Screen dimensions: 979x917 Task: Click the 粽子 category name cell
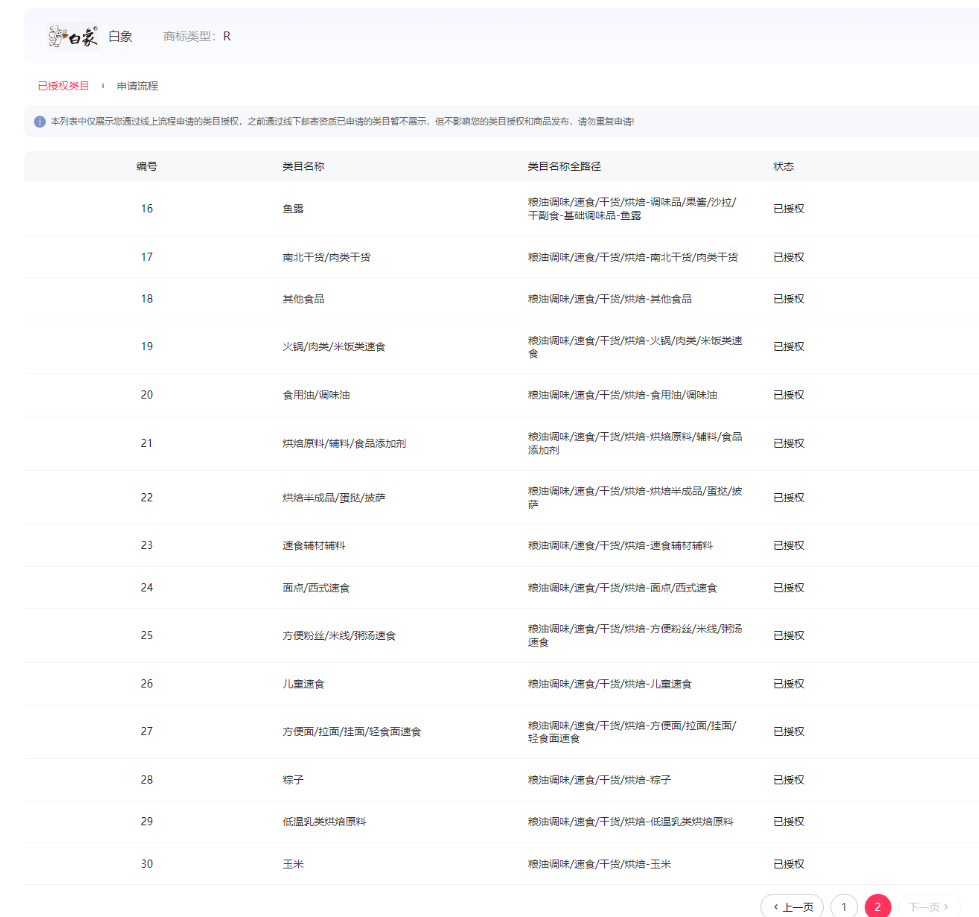[293, 780]
